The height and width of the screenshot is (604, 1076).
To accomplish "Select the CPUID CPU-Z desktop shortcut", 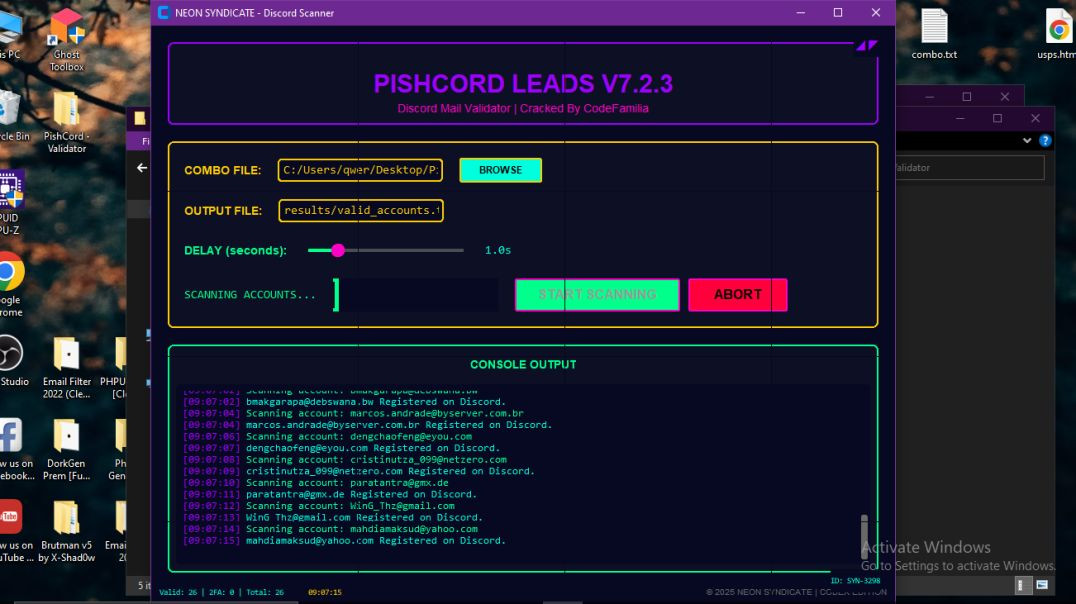I will 10,202.
